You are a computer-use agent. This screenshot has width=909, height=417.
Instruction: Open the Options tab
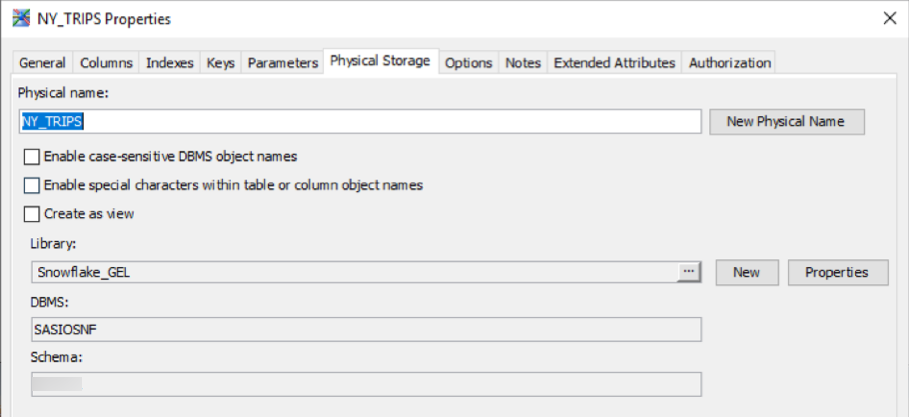pos(469,63)
